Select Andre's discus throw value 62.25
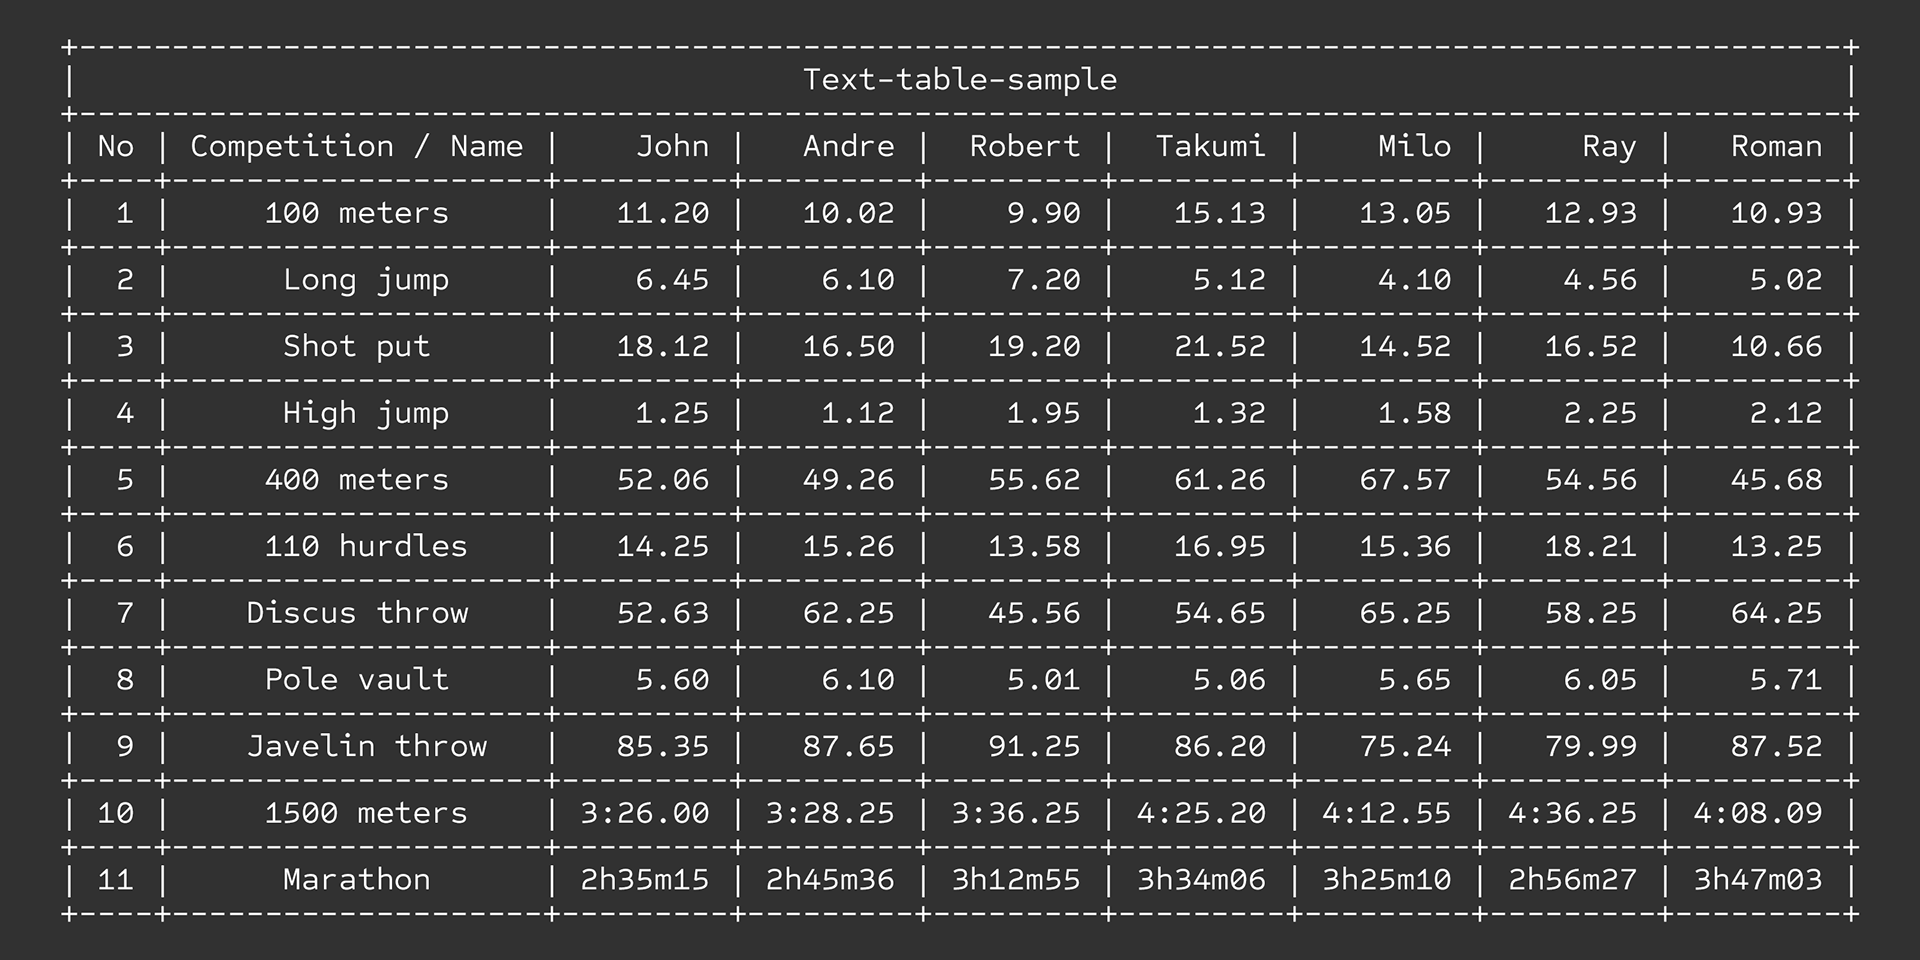This screenshot has height=960, width=1920. coord(849,613)
